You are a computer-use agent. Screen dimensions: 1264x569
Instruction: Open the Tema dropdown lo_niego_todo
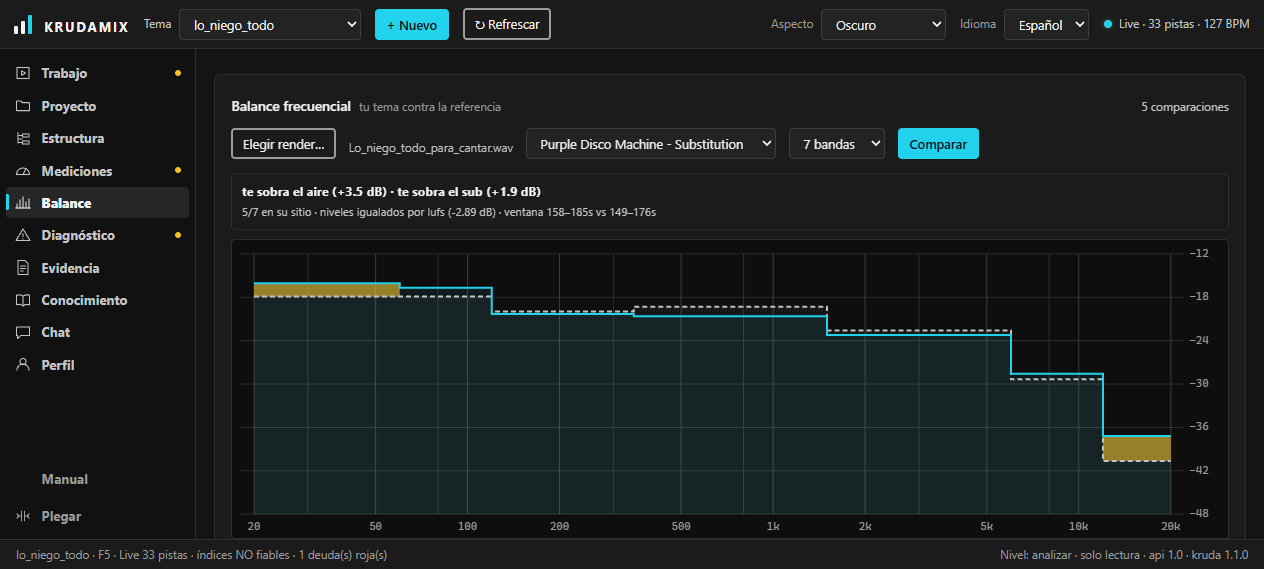(x=270, y=25)
